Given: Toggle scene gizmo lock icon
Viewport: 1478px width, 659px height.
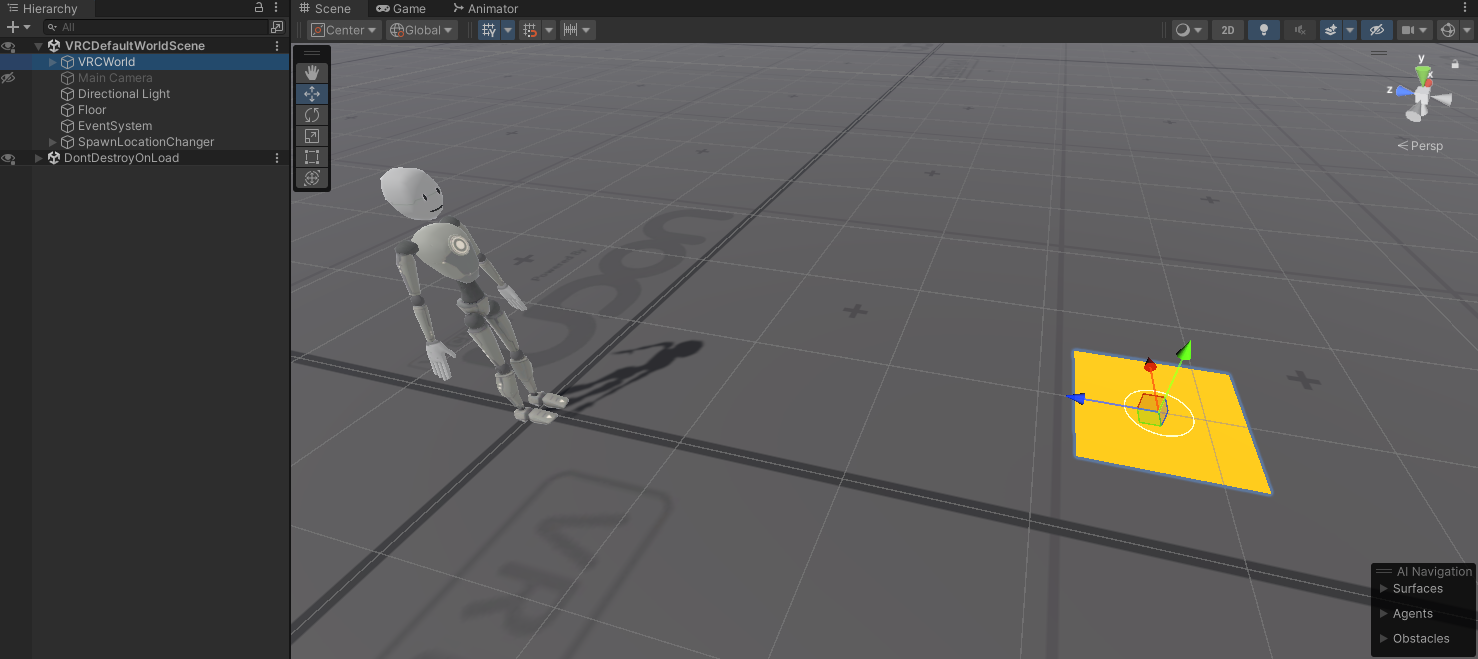Looking at the screenshot, I should click(1455, 64).
